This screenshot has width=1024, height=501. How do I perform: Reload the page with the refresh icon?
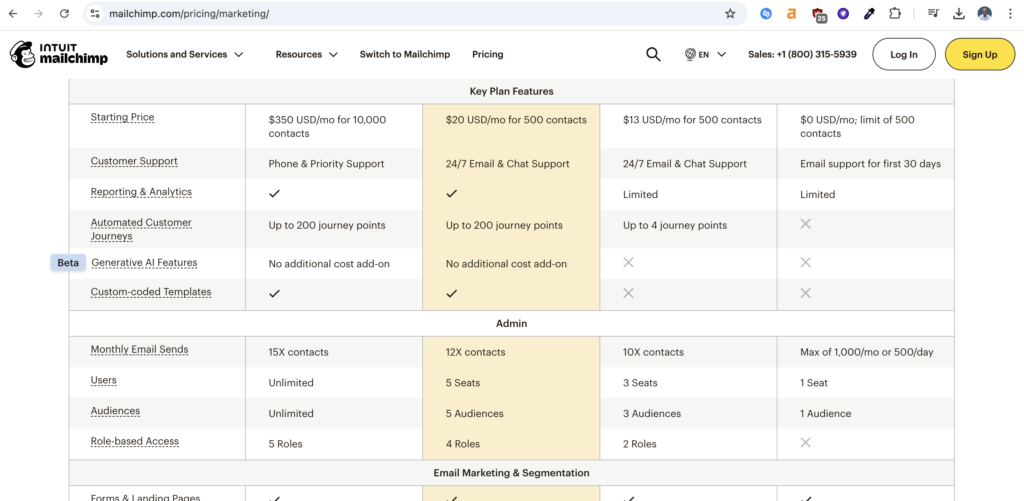pos(64,14)
